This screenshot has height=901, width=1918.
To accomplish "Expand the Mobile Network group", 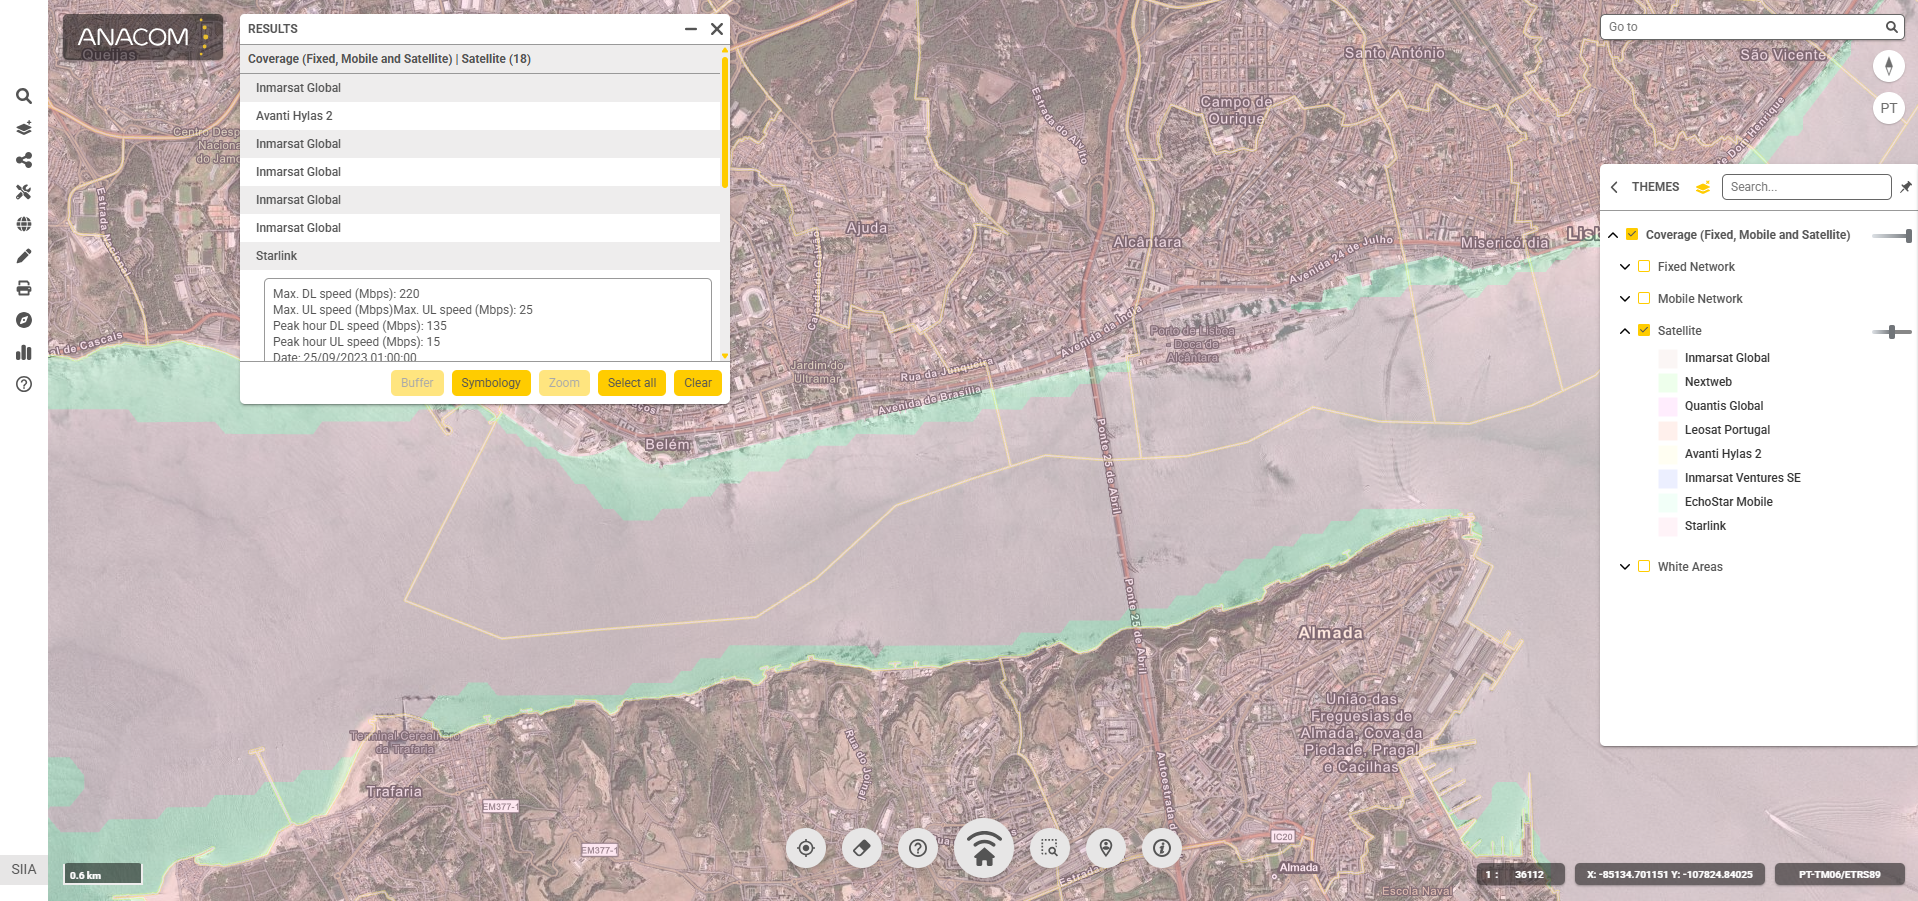I will [1625, 299].
